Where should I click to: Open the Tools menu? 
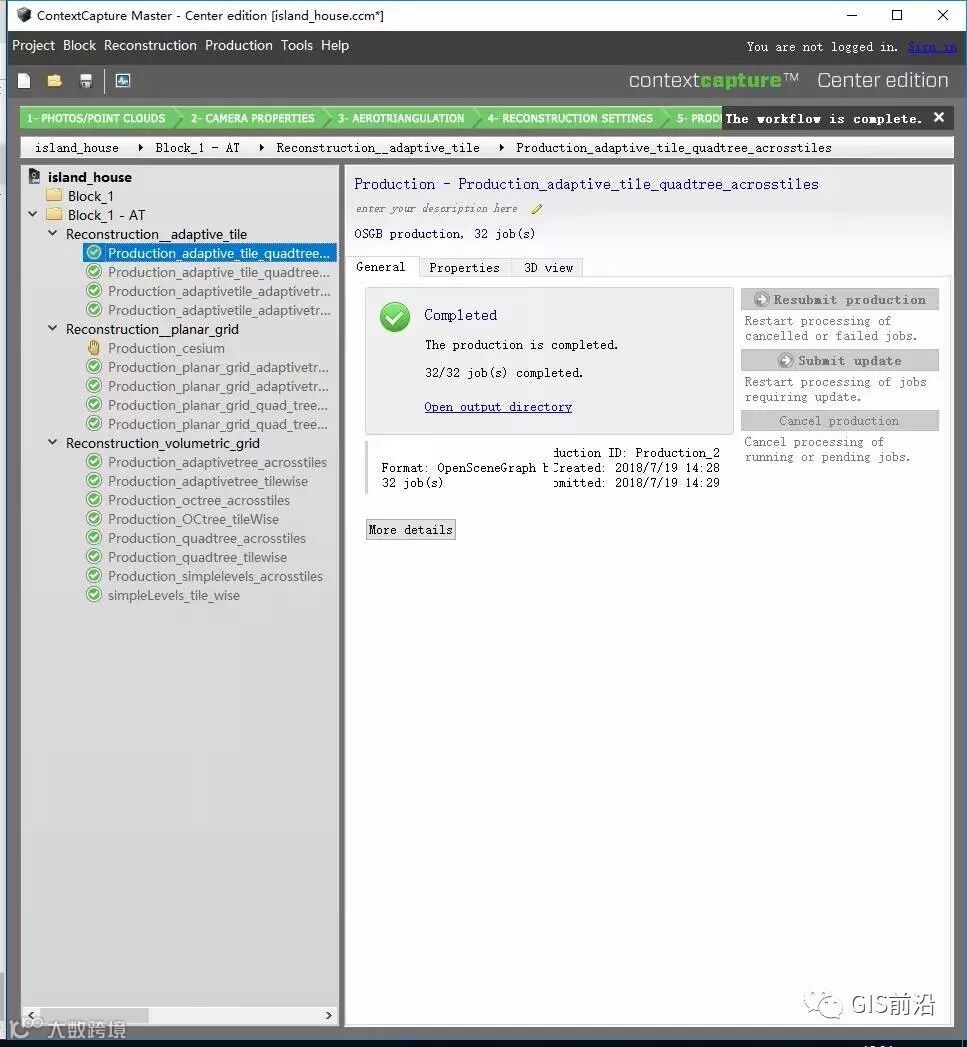coord(297,45)
